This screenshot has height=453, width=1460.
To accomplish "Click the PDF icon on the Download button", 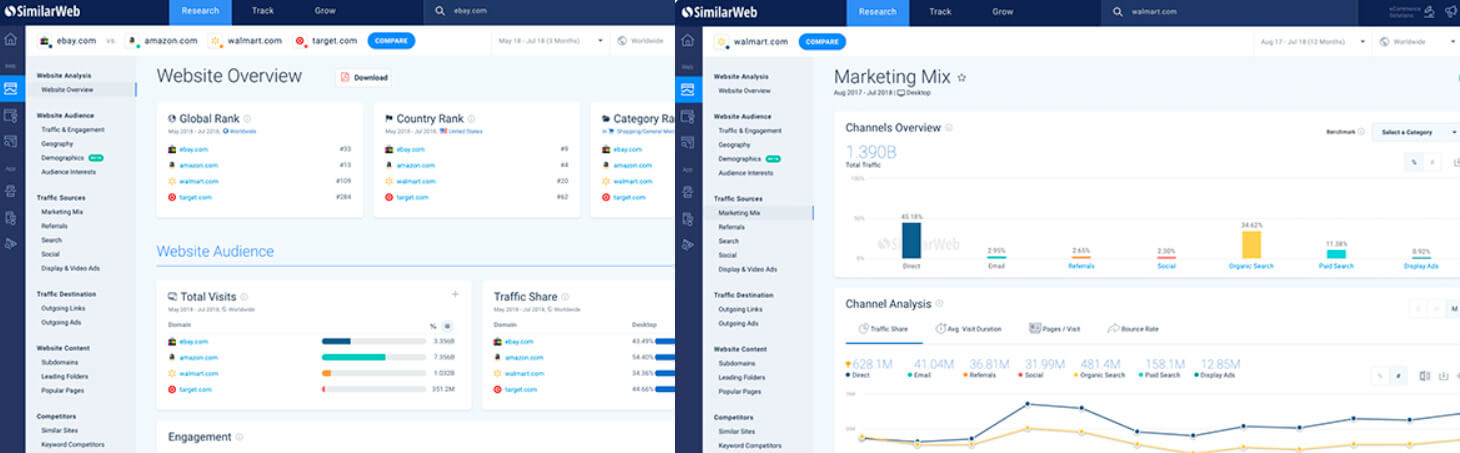I will pos(345,77).
